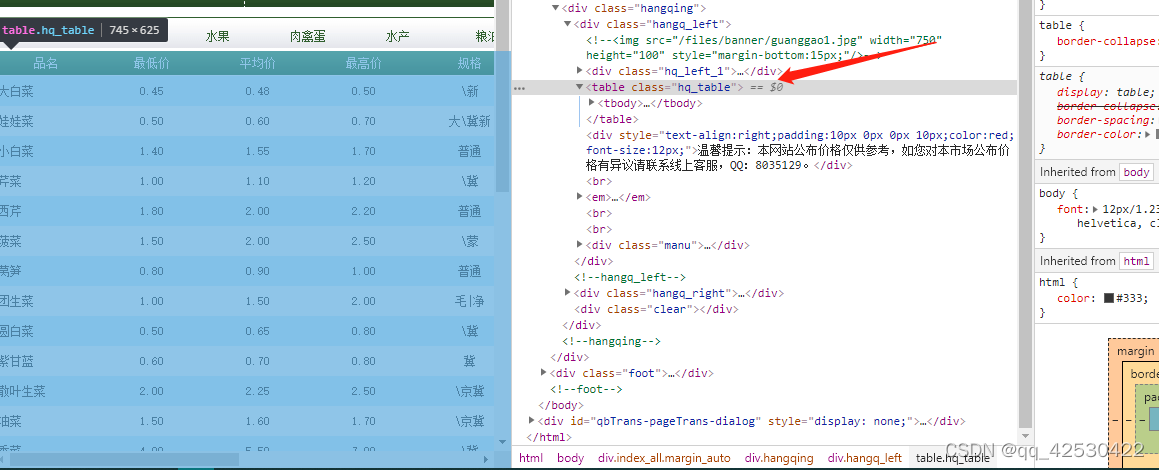This screenshot has width=1159, height=470.
Task: Expand the tbody node
Action: (591, 103)
